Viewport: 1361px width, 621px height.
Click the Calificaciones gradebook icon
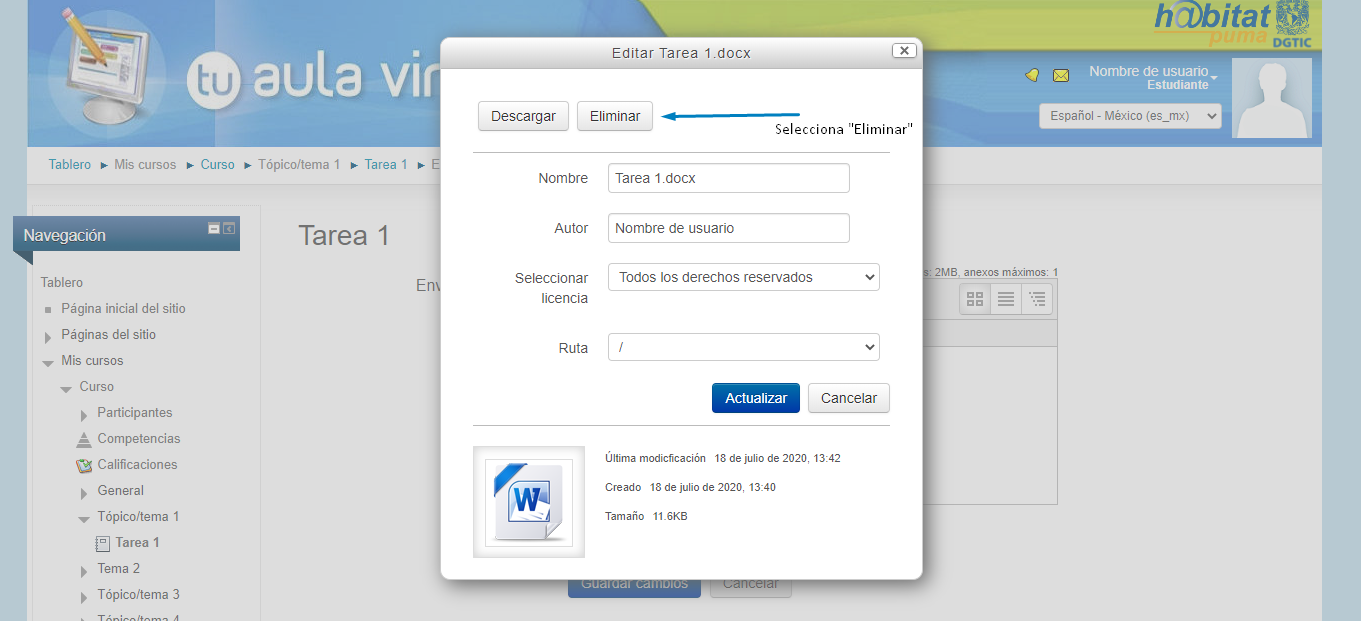coord(84,465)
